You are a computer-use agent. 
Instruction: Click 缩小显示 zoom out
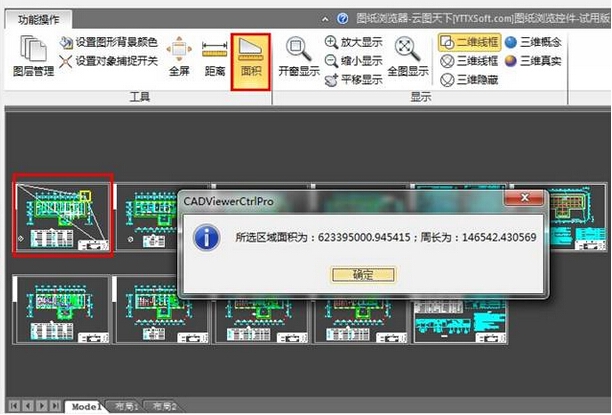coord(354,61)
